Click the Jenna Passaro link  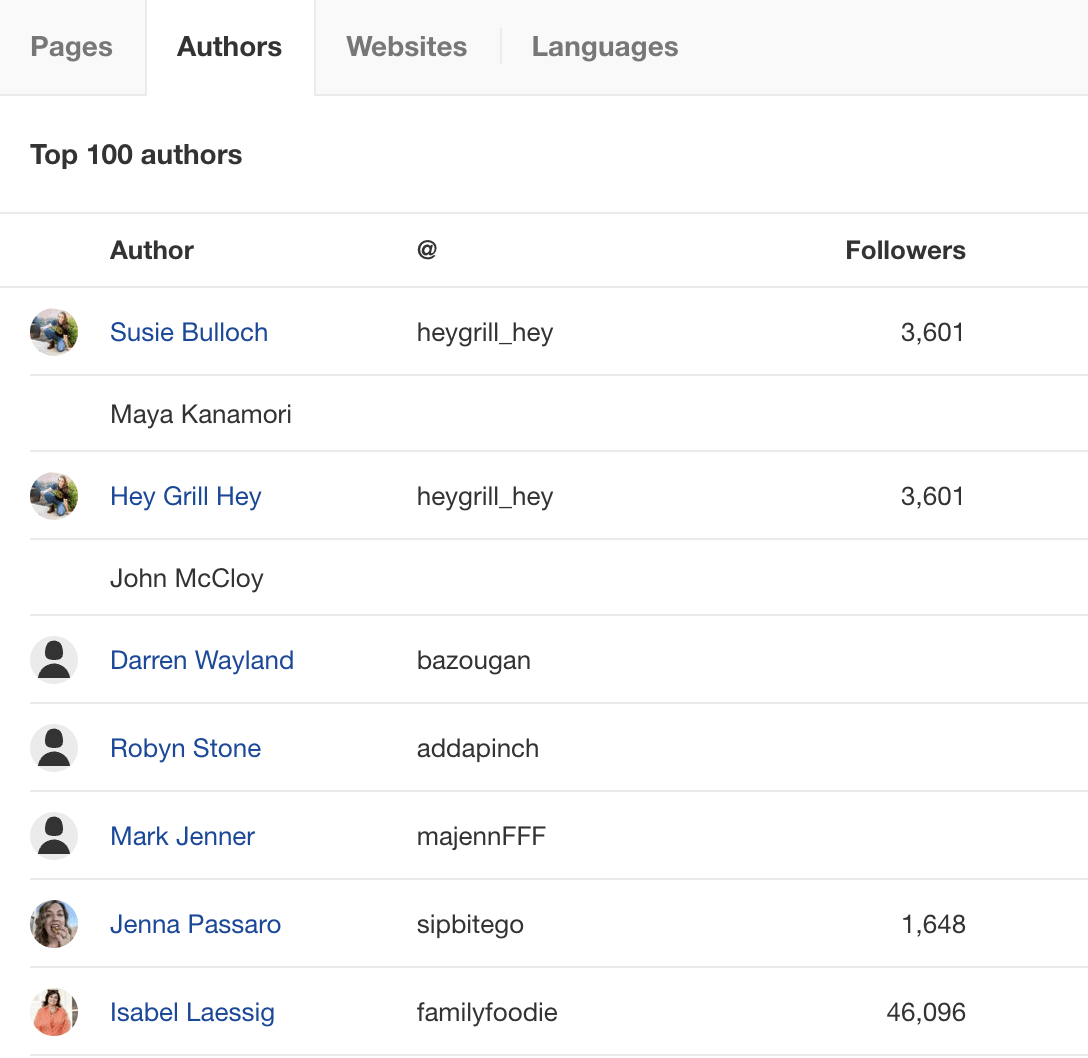(195, 924)
